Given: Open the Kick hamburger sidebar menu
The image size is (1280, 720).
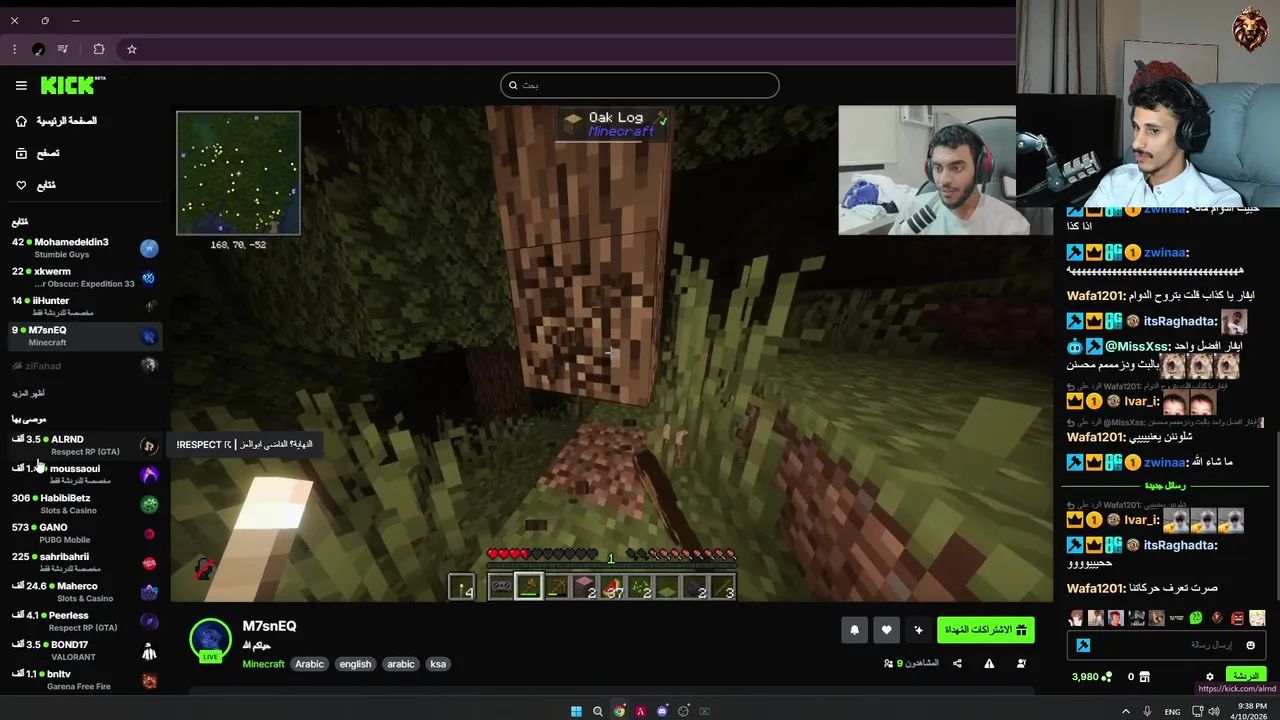Looking at the screenshot, I should pos(21,86).
